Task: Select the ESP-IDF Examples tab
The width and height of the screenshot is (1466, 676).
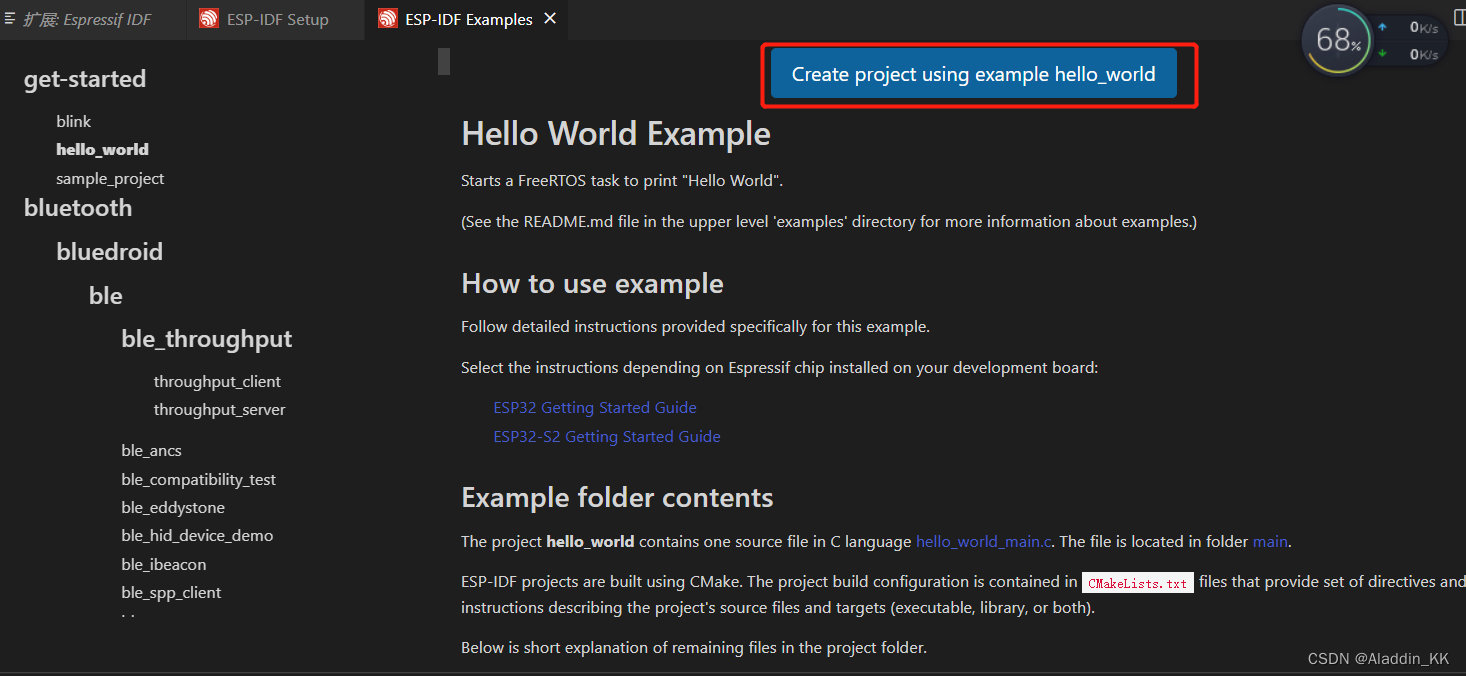Action: (x=469, y=19)
